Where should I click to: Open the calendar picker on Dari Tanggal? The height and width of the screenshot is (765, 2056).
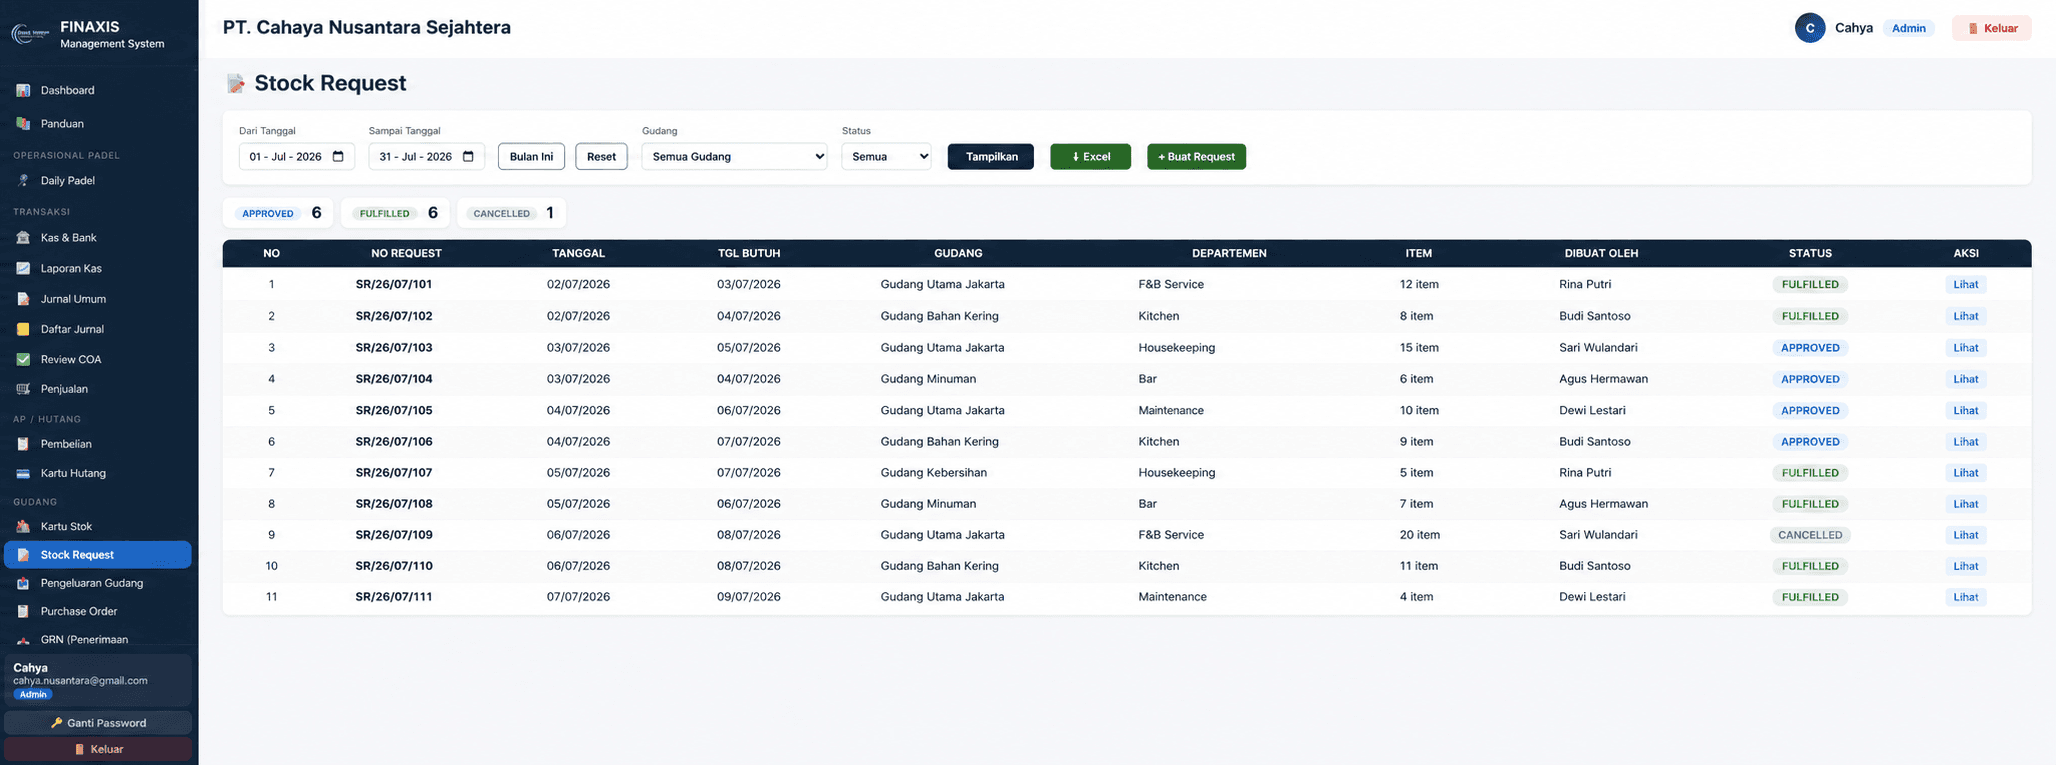338,156
